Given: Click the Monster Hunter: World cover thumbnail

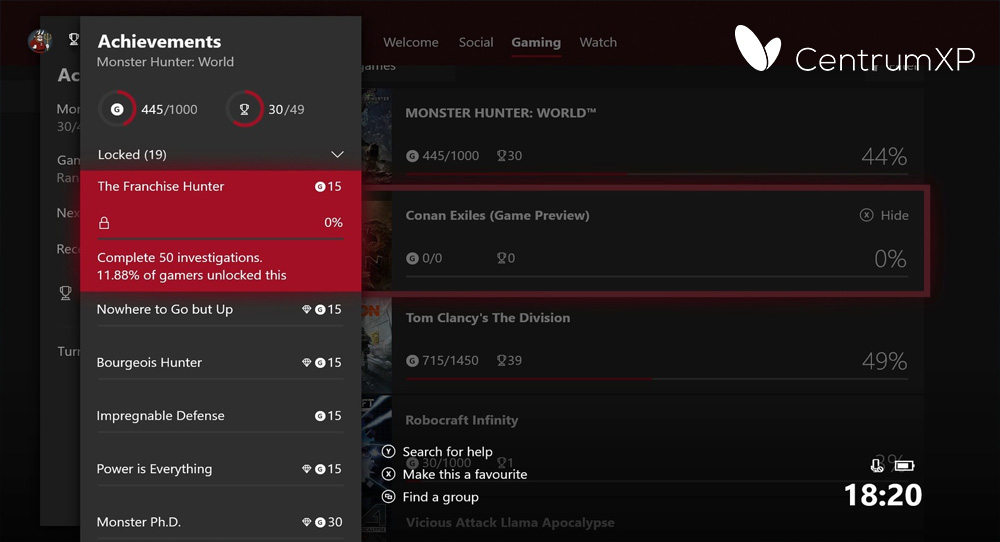Looking at the screenshot, I should 377,136.
